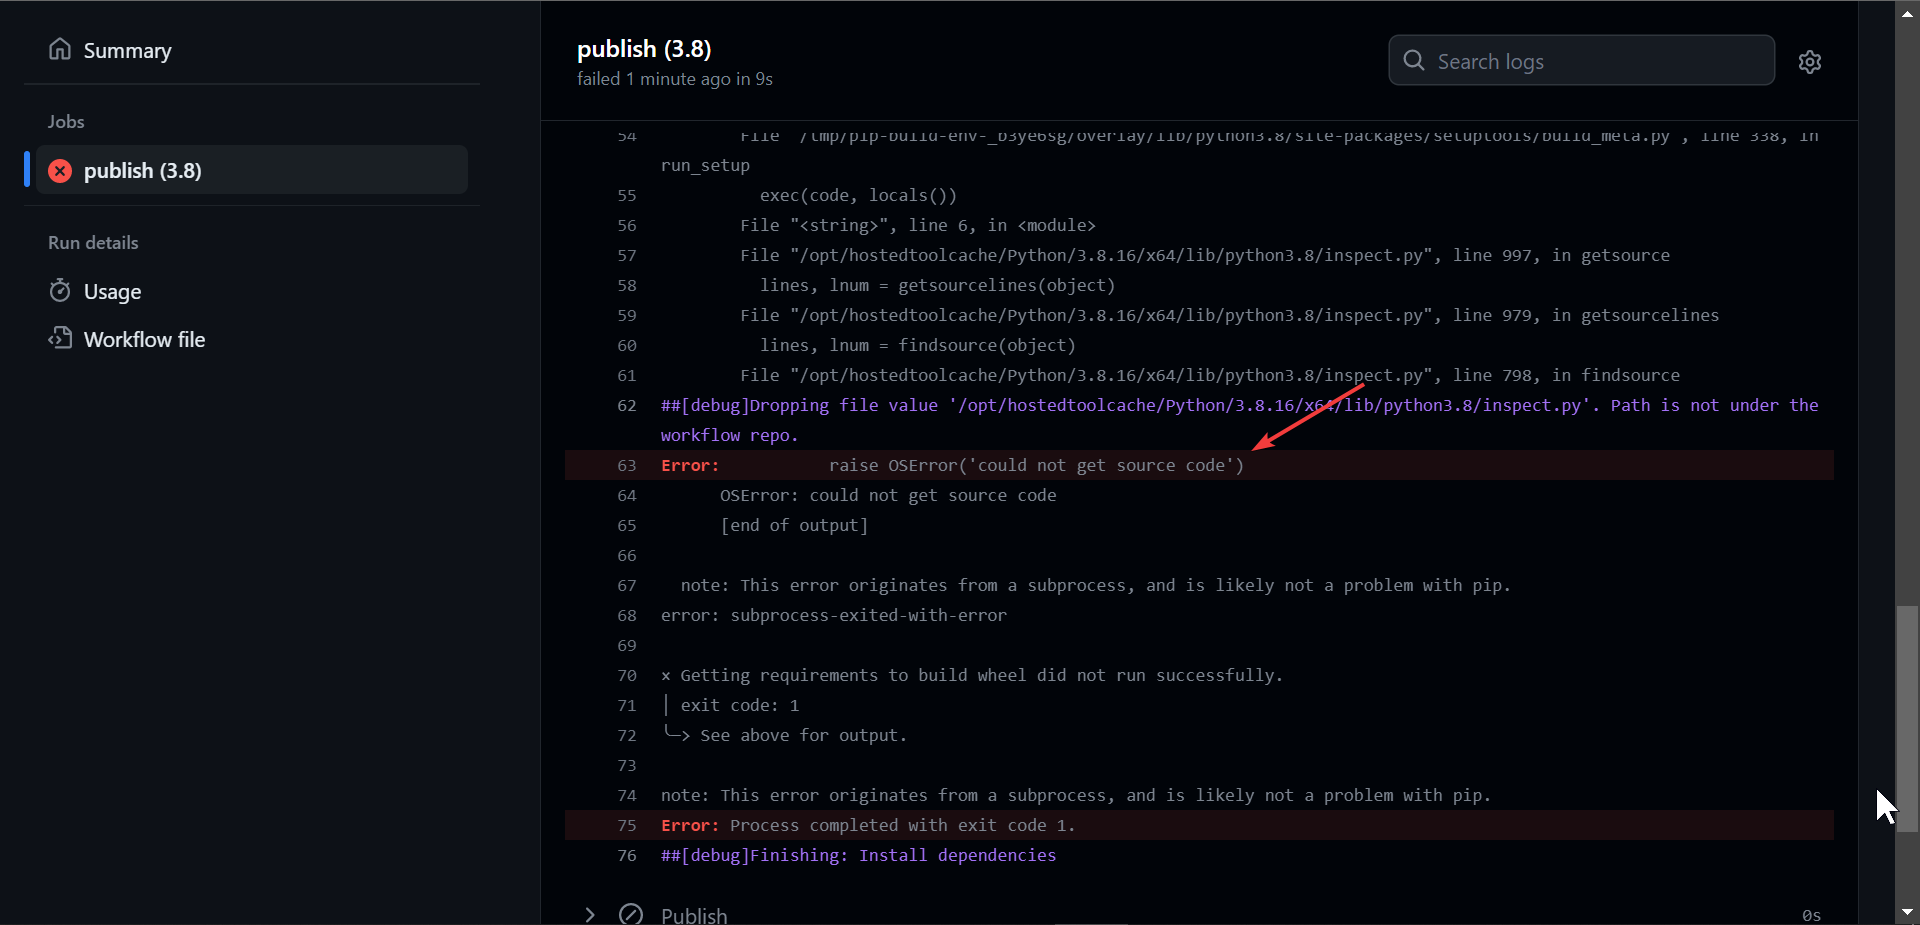Select line number 63 in the log
The width and height of the screenshot is (1920, 925).
[626, 465]
